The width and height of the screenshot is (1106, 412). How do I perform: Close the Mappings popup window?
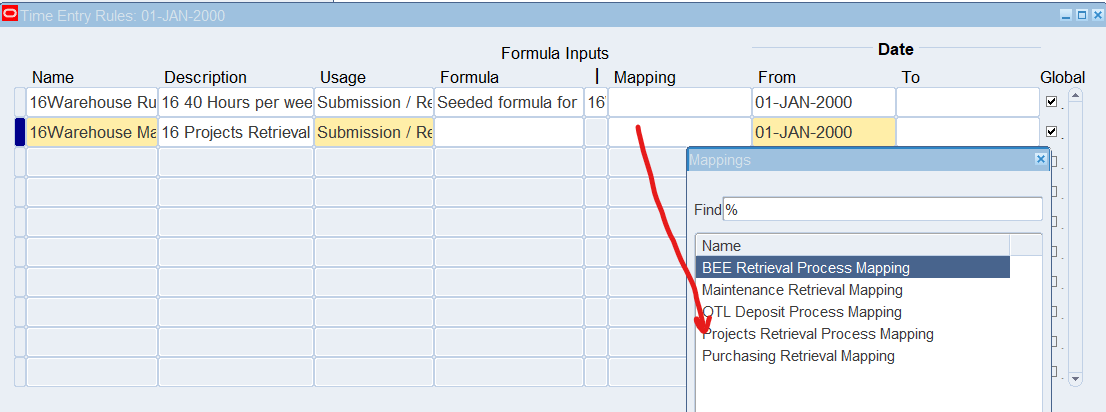1040,159
